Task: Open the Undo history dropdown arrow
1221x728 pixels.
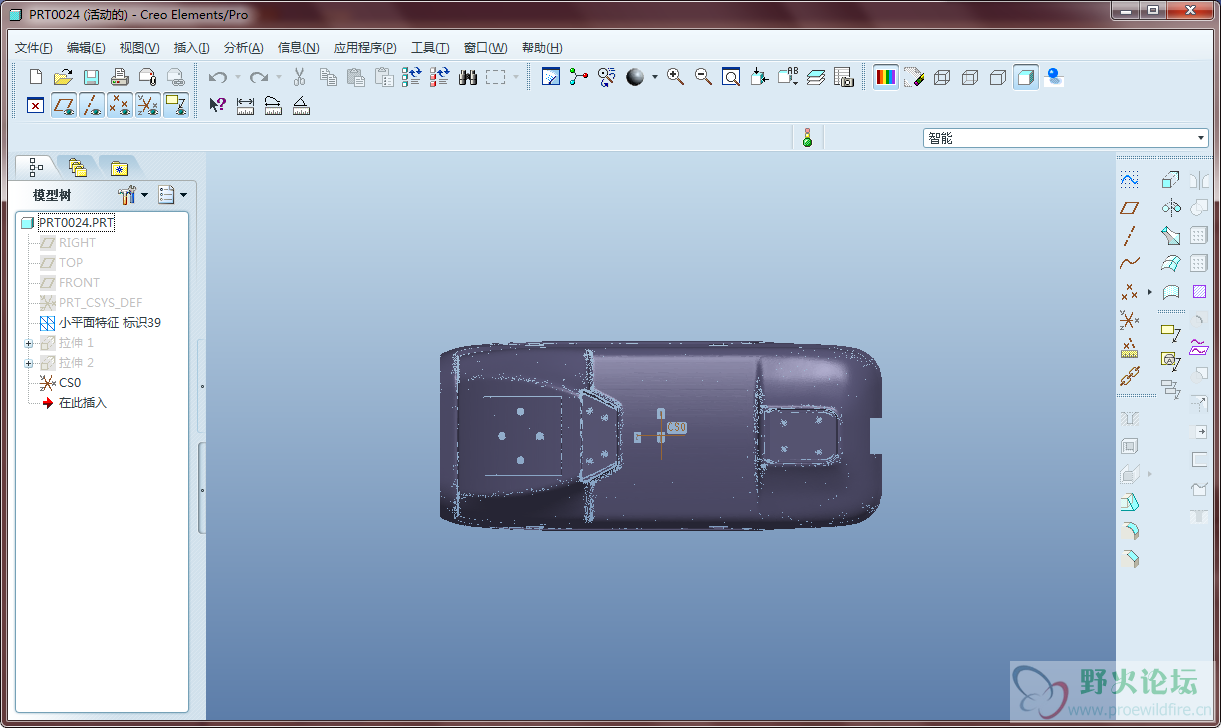Action: point(238,77)
